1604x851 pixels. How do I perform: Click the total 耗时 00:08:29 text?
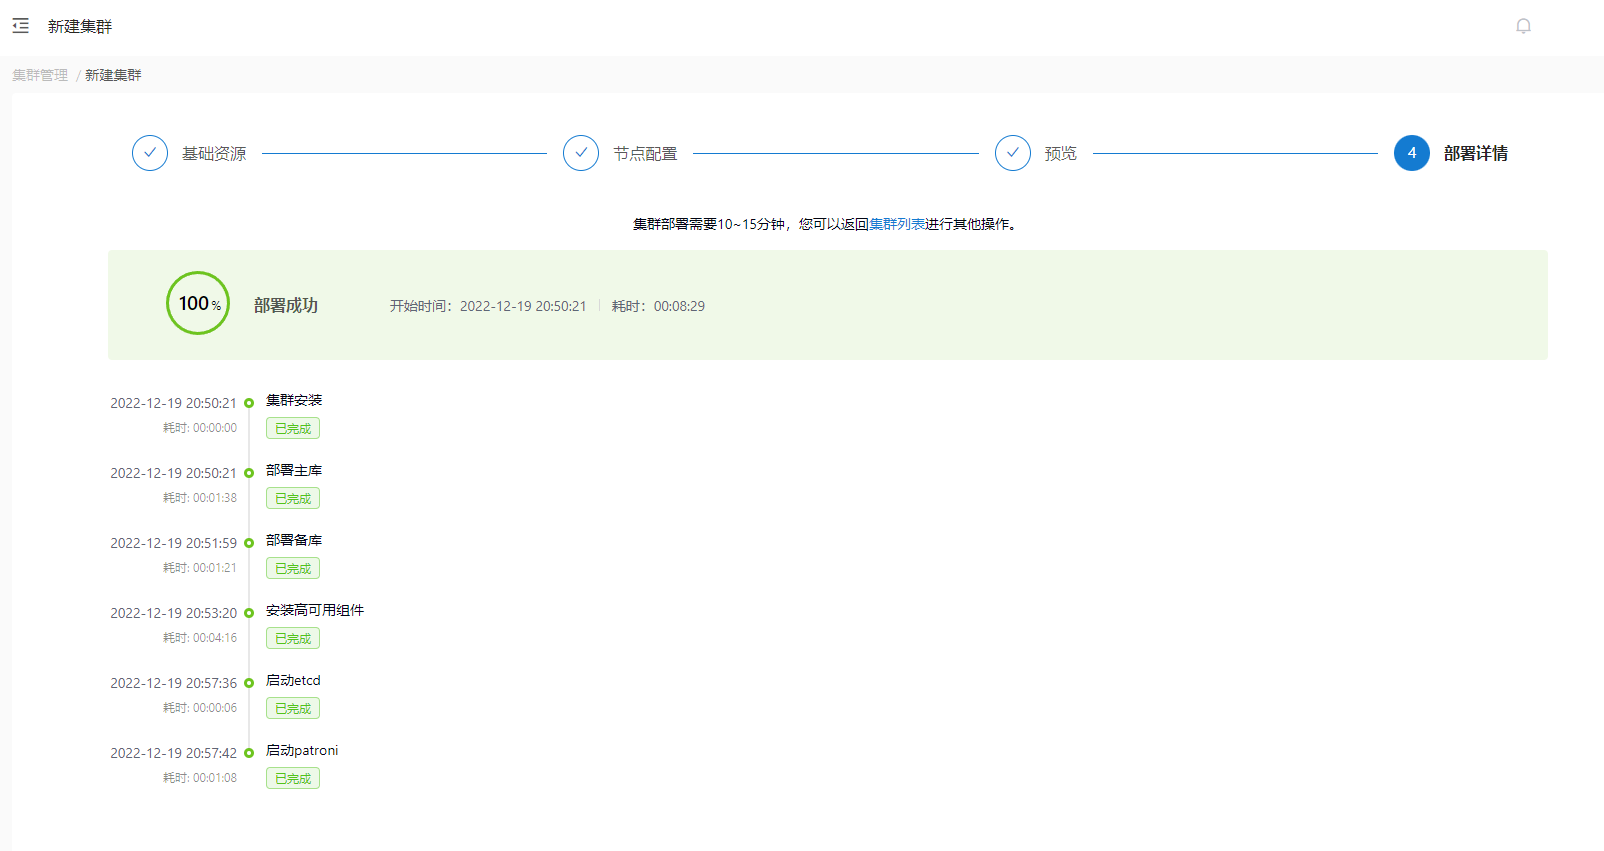point(658,306)
